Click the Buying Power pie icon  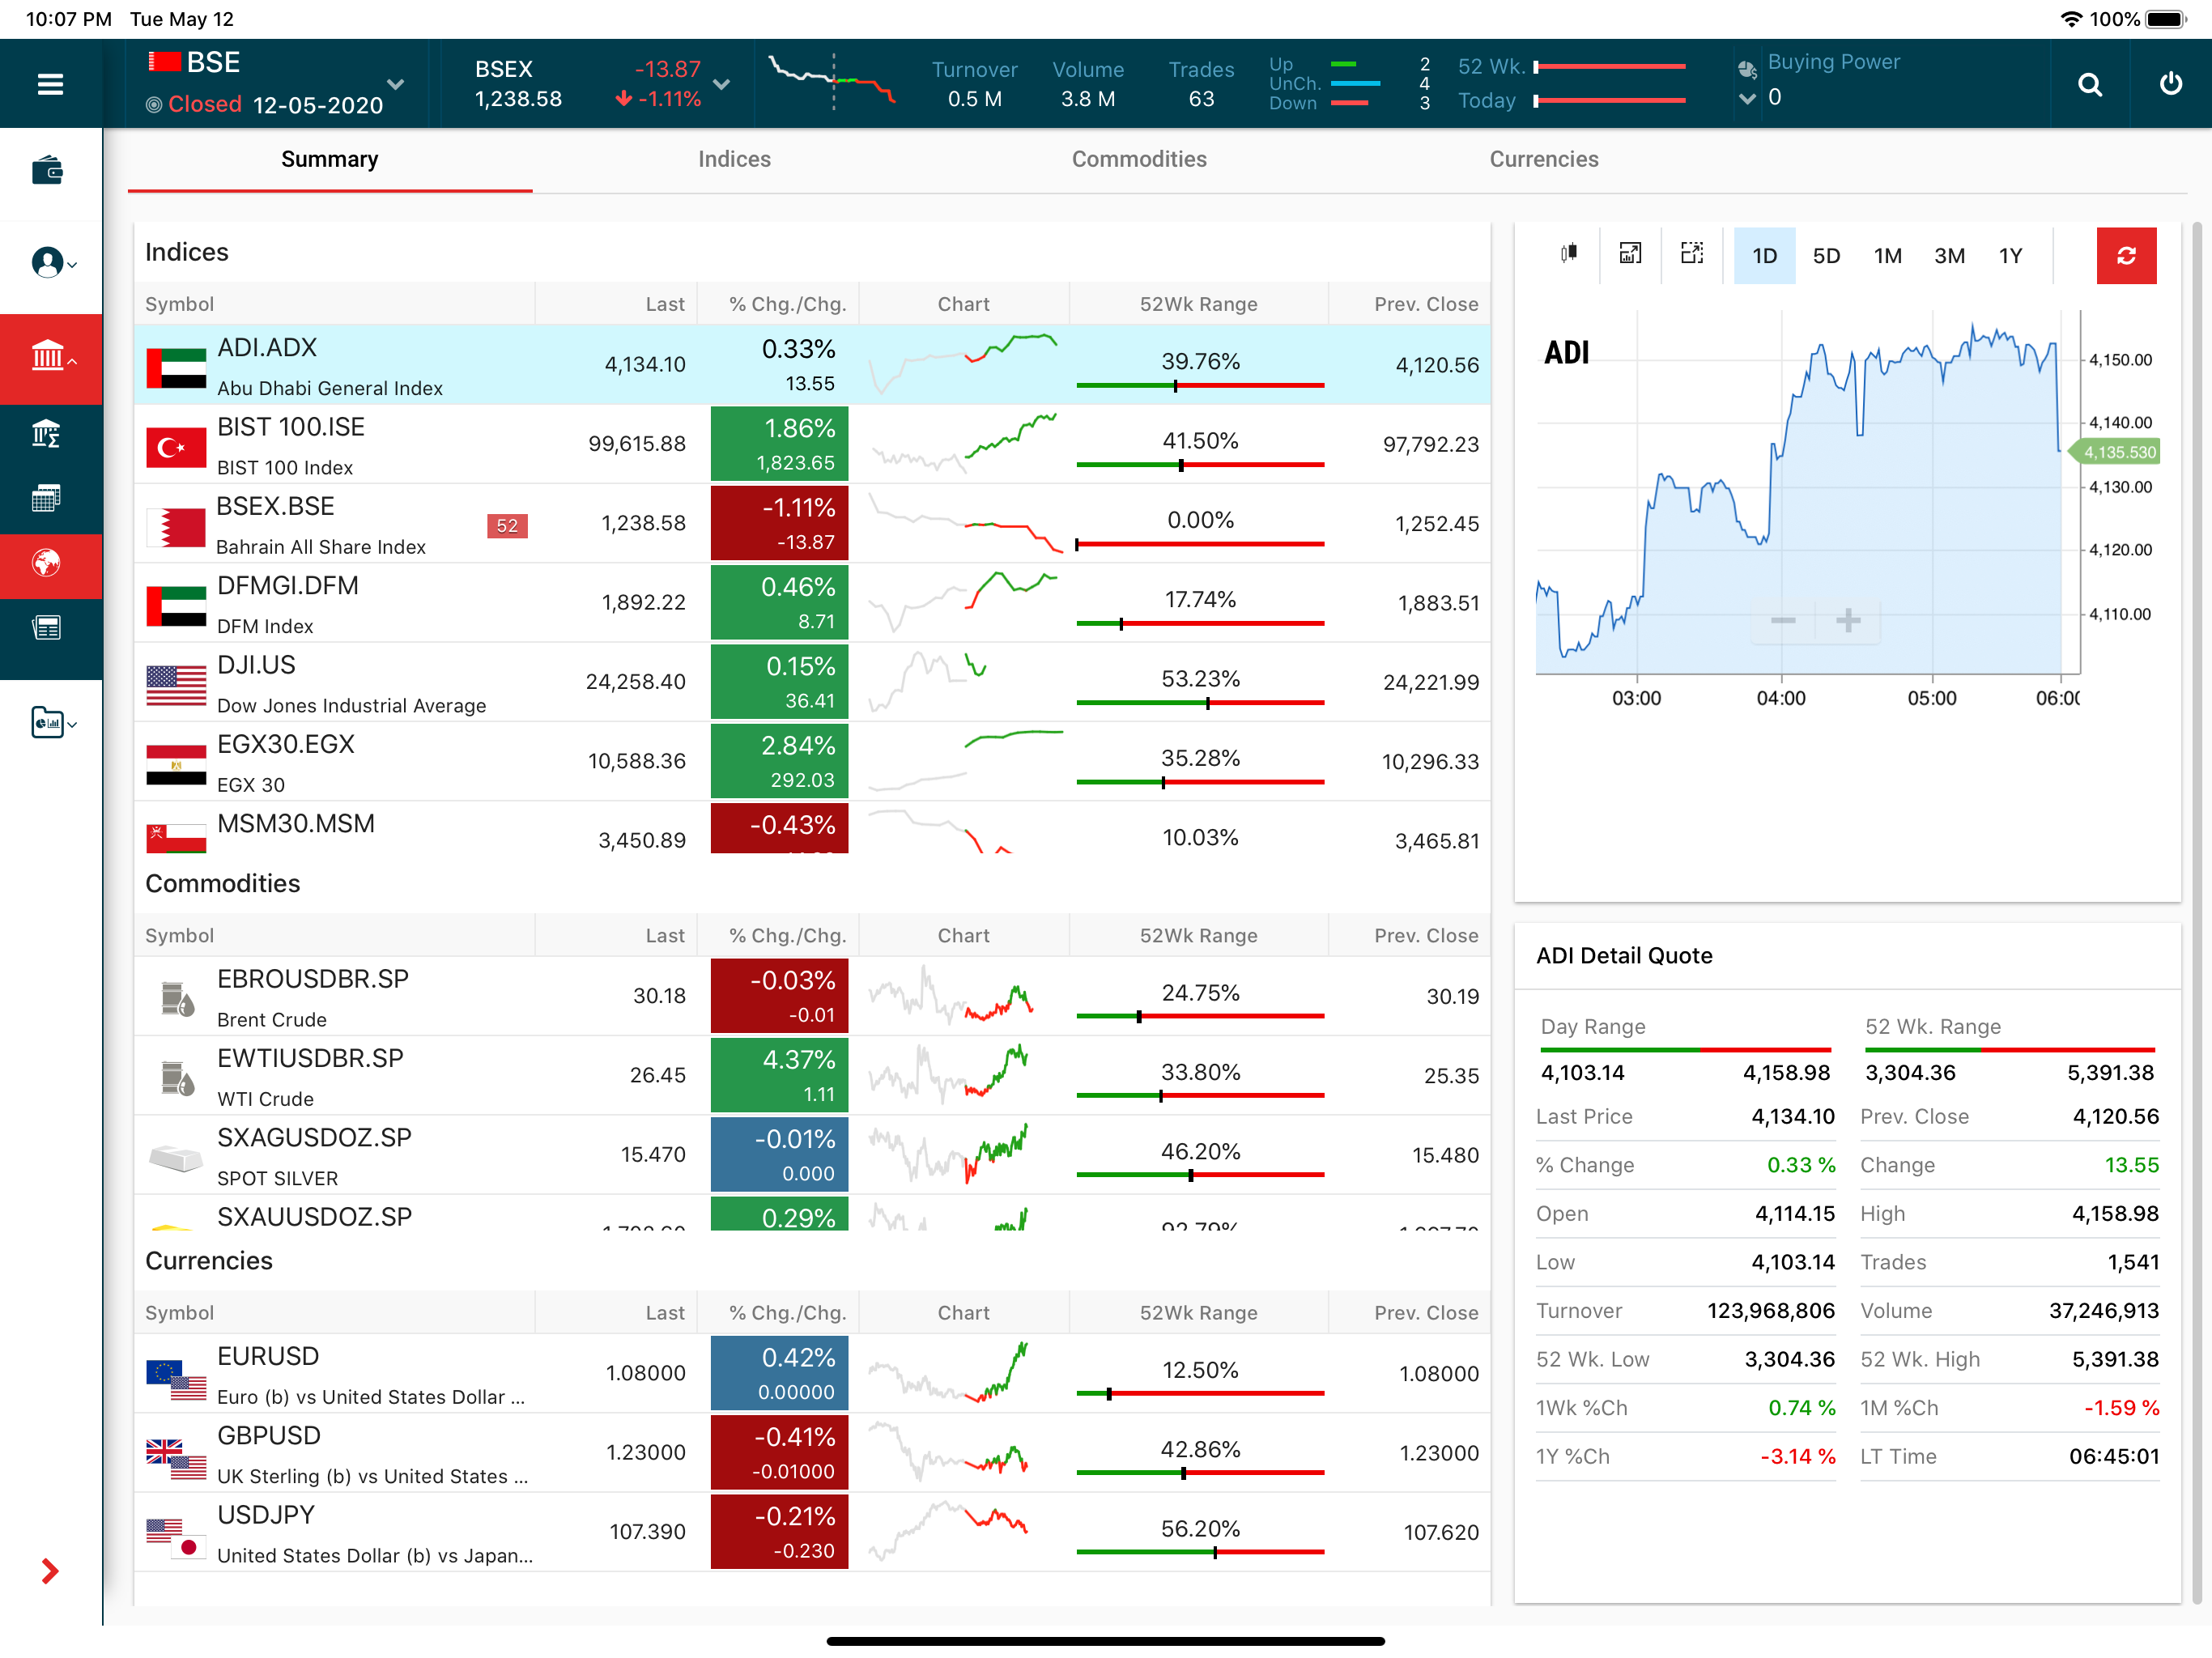[1747, 69]
